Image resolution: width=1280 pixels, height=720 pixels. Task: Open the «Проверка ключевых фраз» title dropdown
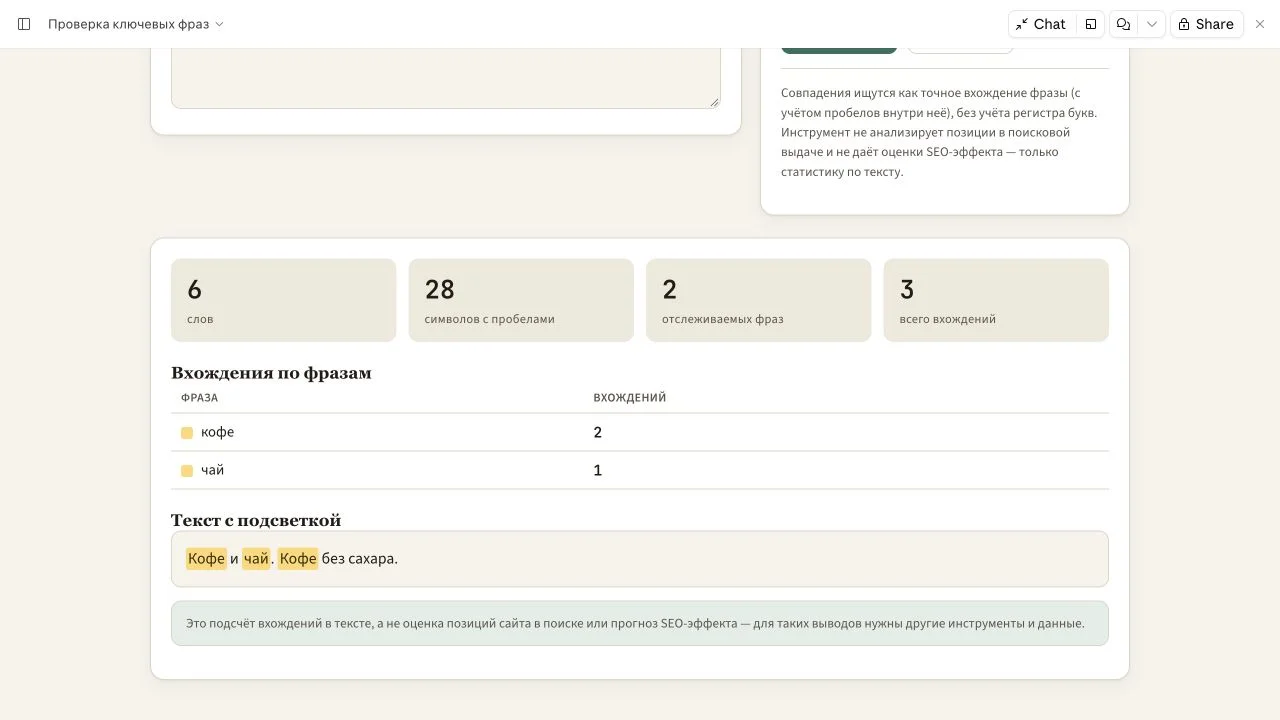136,24
